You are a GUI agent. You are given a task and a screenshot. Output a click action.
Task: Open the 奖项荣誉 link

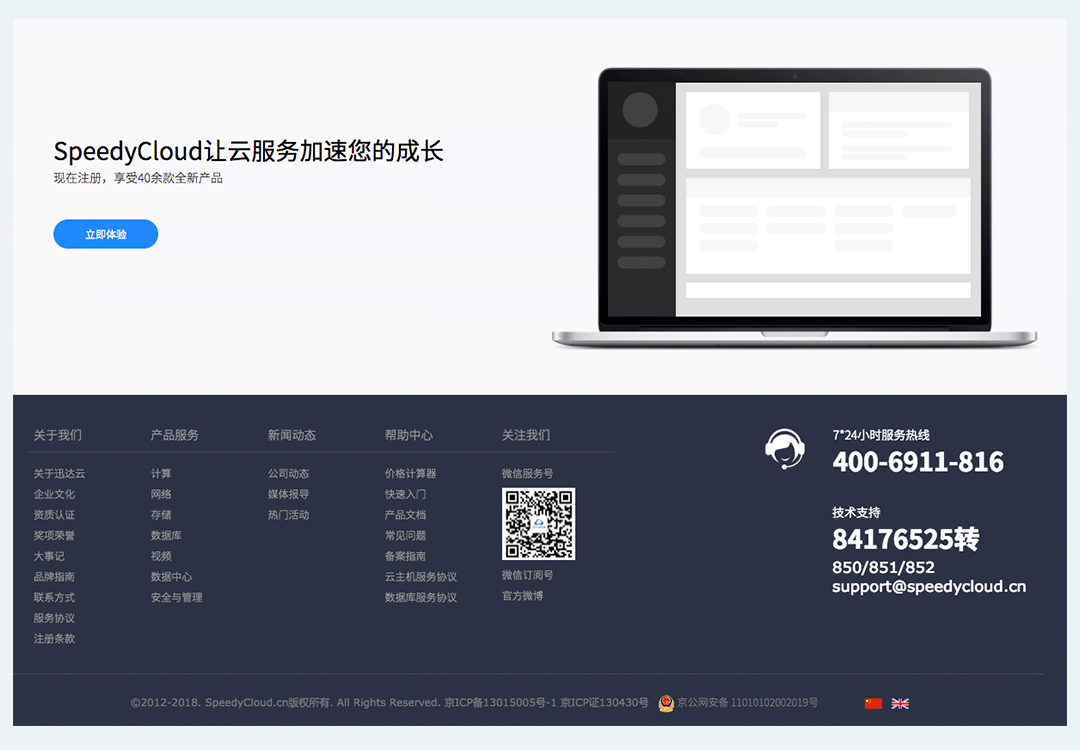[x=54, y=536]
